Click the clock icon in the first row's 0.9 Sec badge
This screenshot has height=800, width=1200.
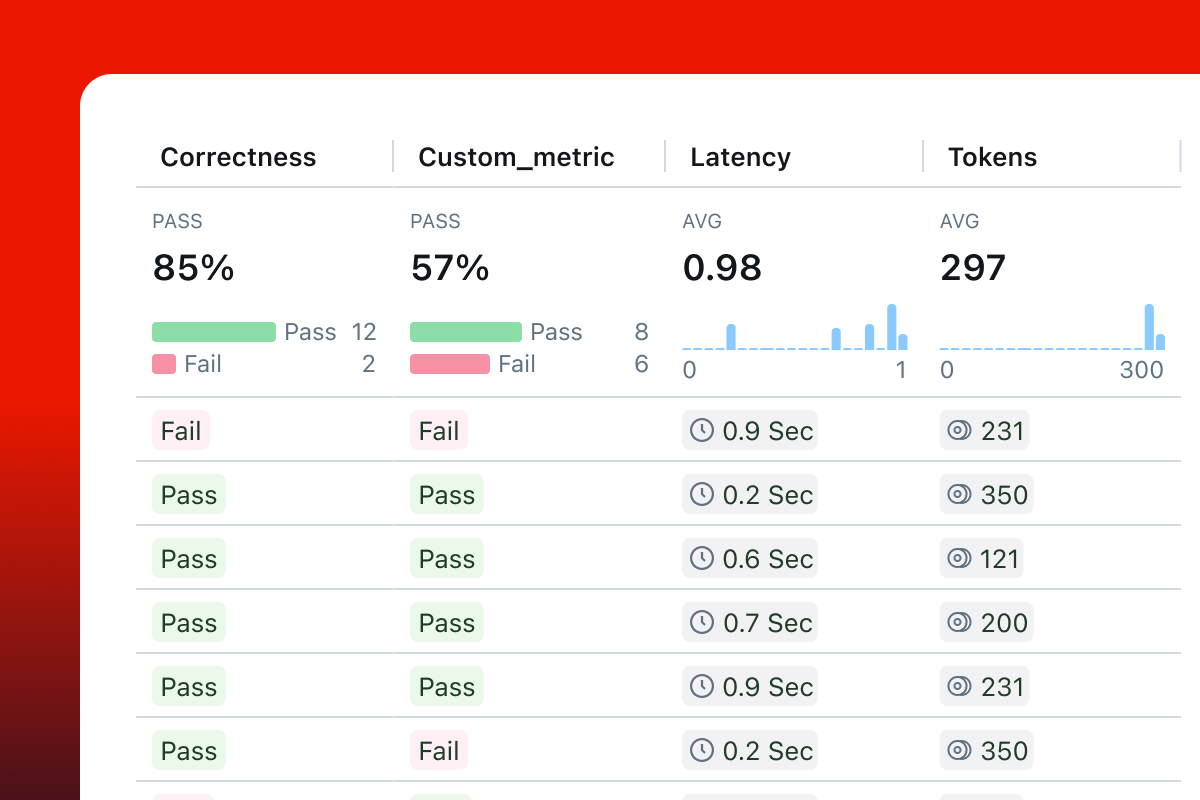pos(703,431)
